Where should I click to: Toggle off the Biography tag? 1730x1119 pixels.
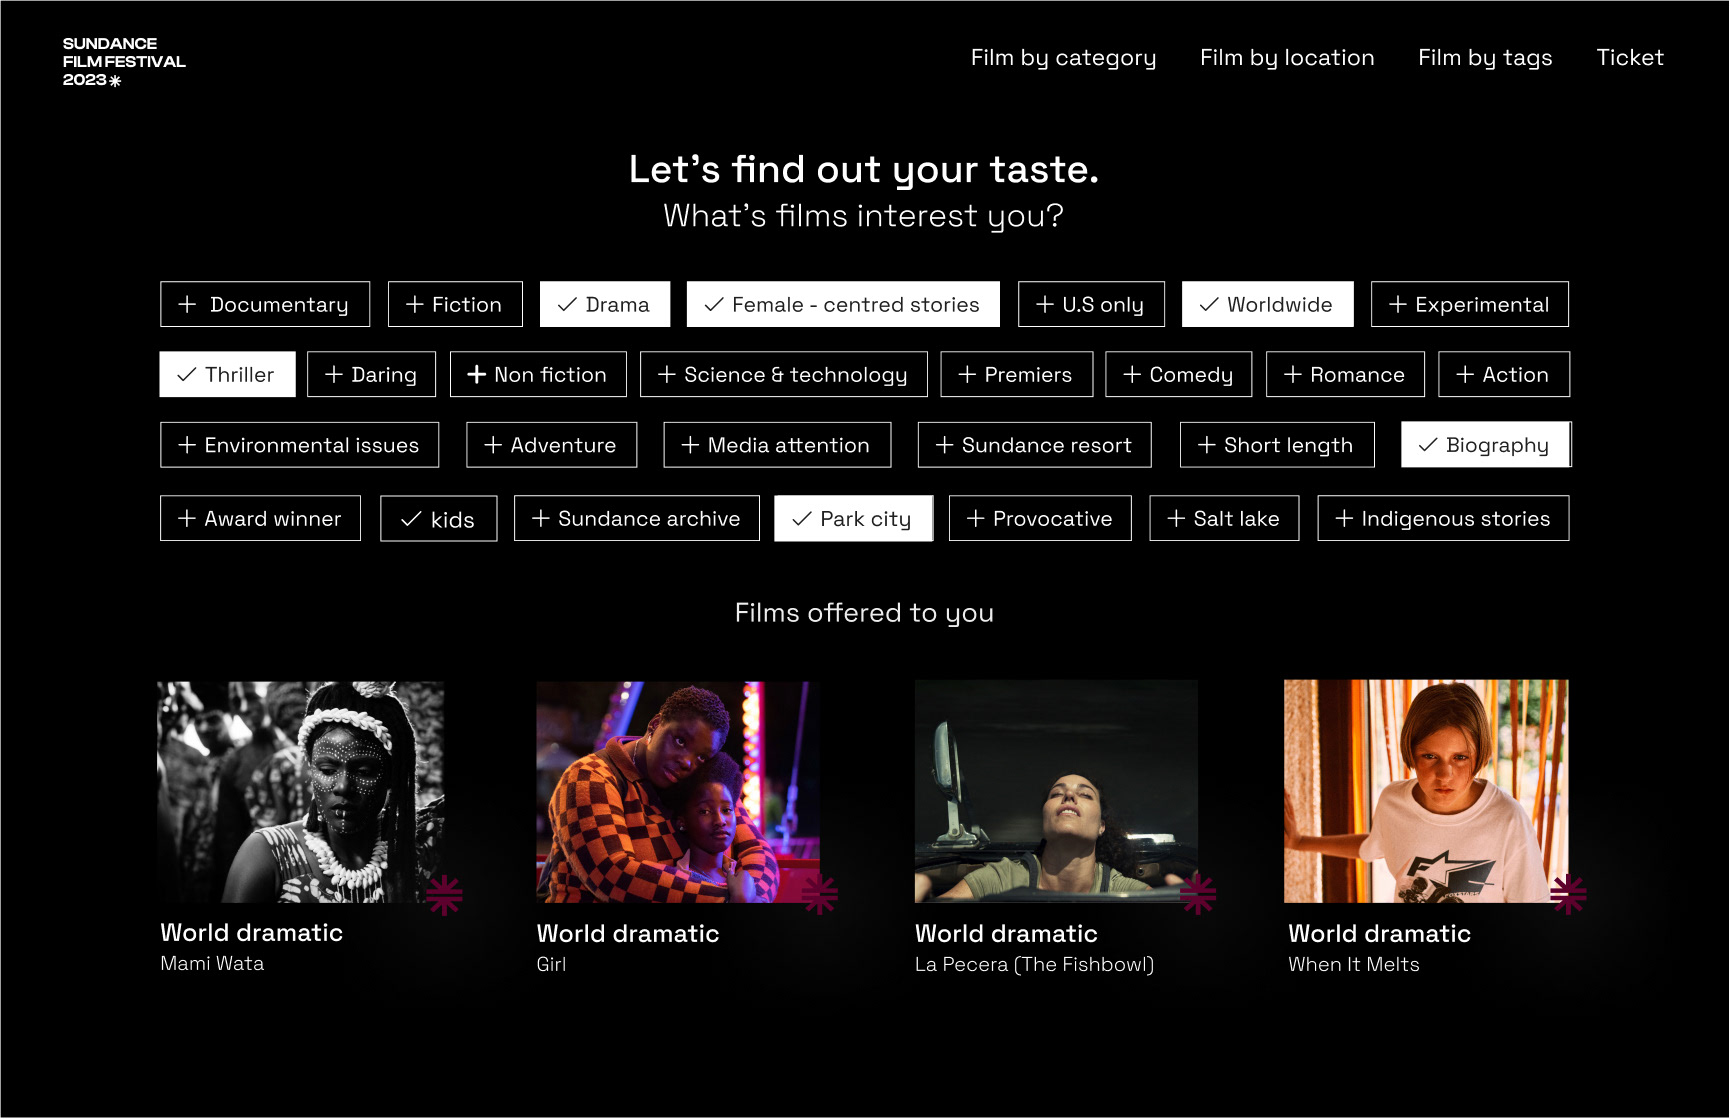coord(1486,445)
